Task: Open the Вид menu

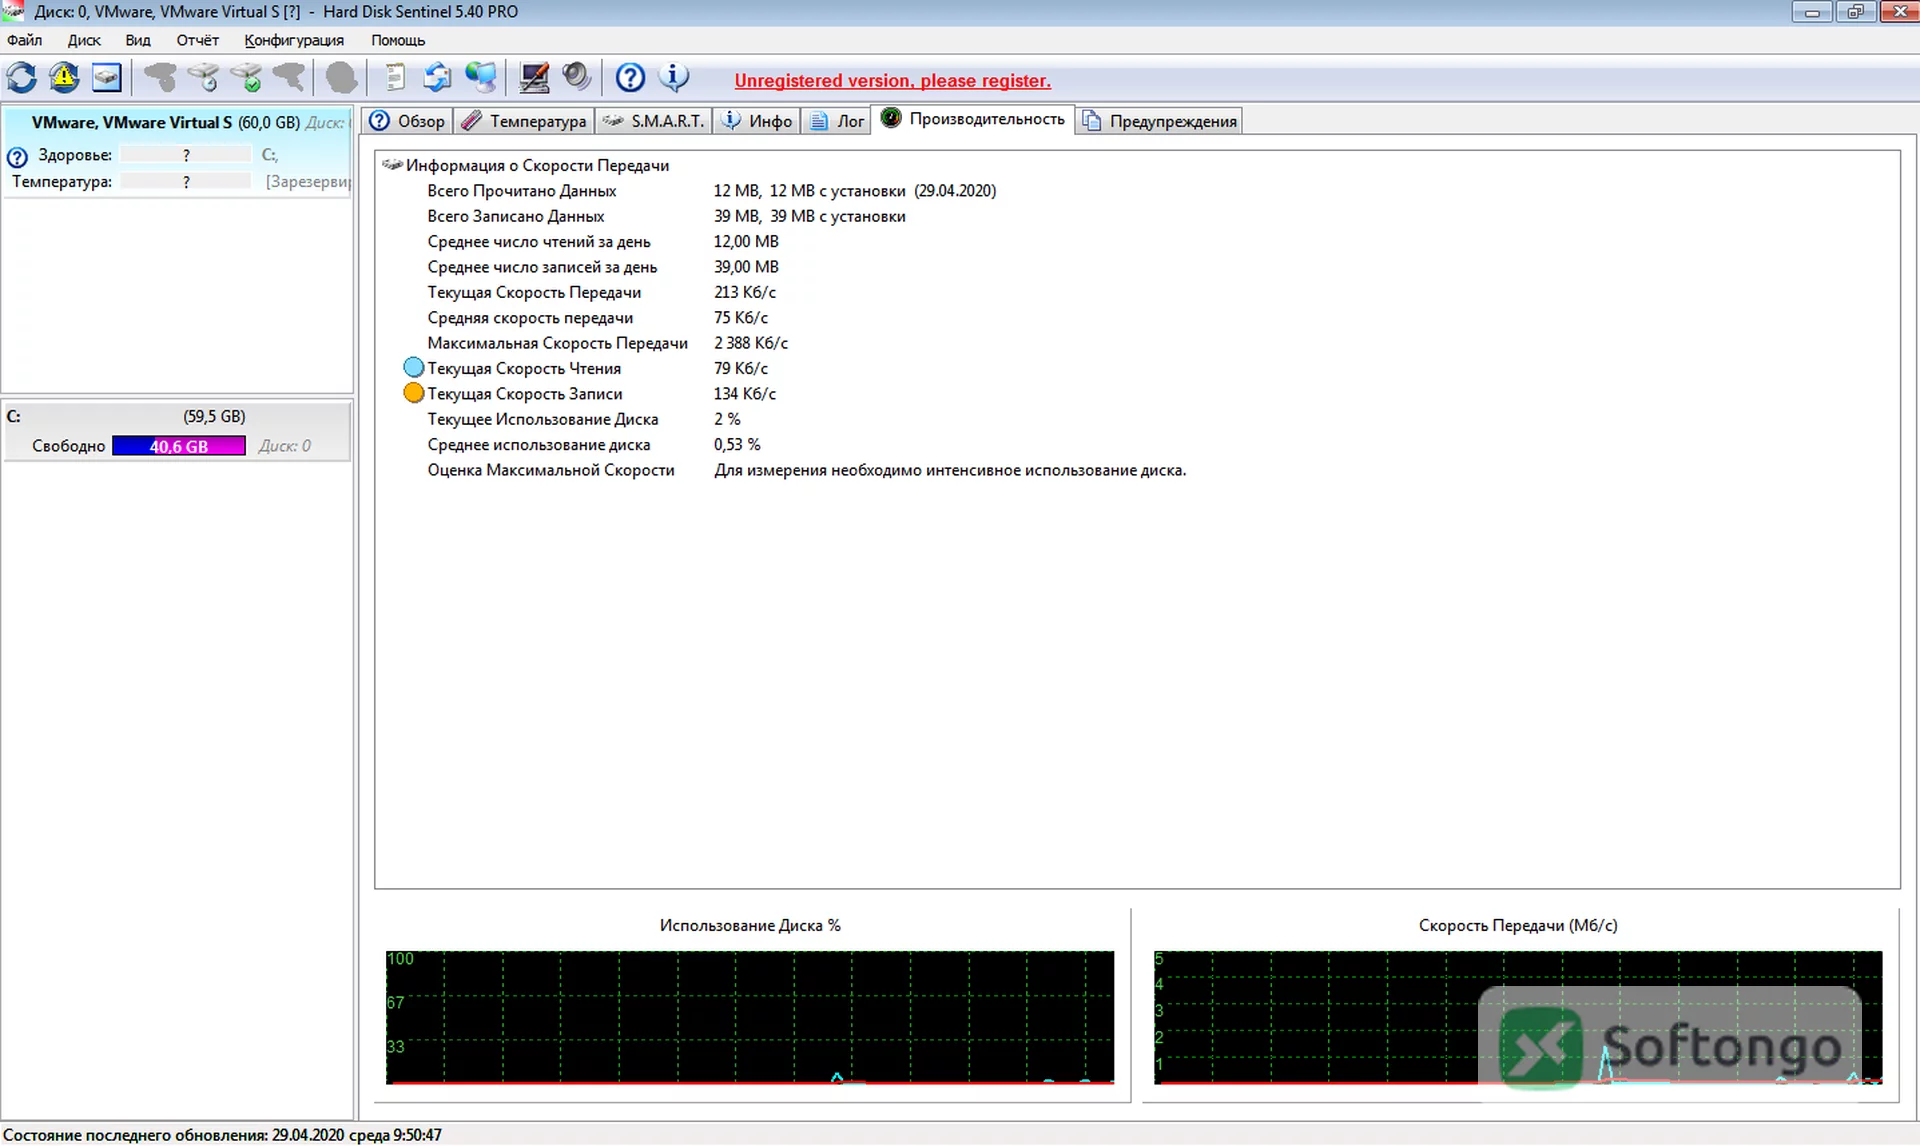Action: pyautogui.click(x=138, y=40)
